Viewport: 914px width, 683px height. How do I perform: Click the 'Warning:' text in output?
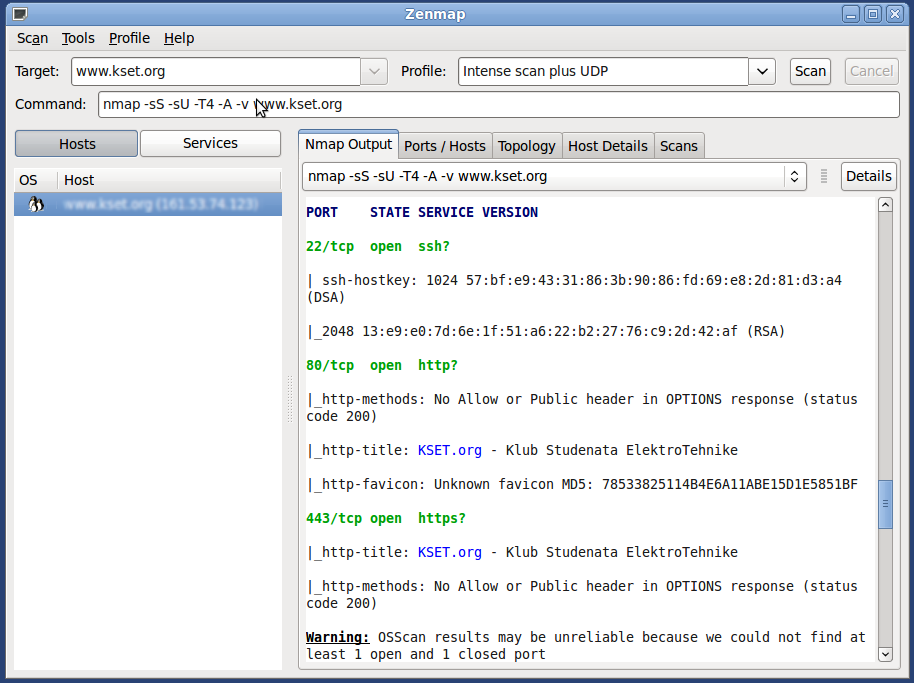click(x=338, y=638)
